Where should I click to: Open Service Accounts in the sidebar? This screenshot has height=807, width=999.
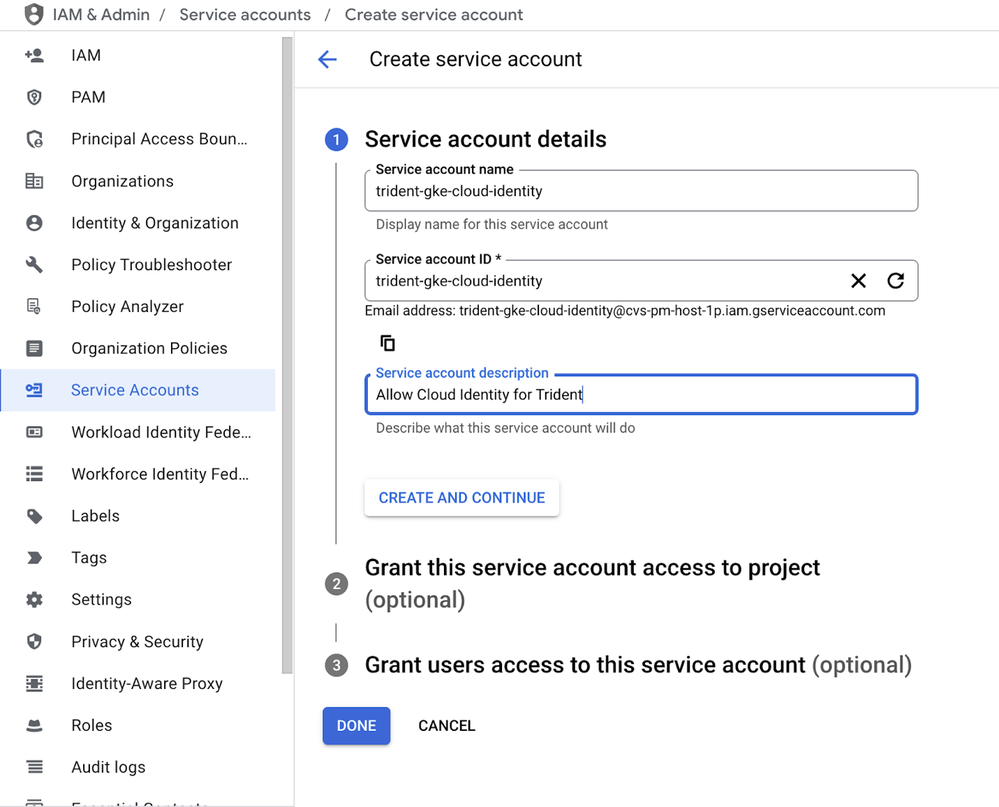(x=135, y=390)
